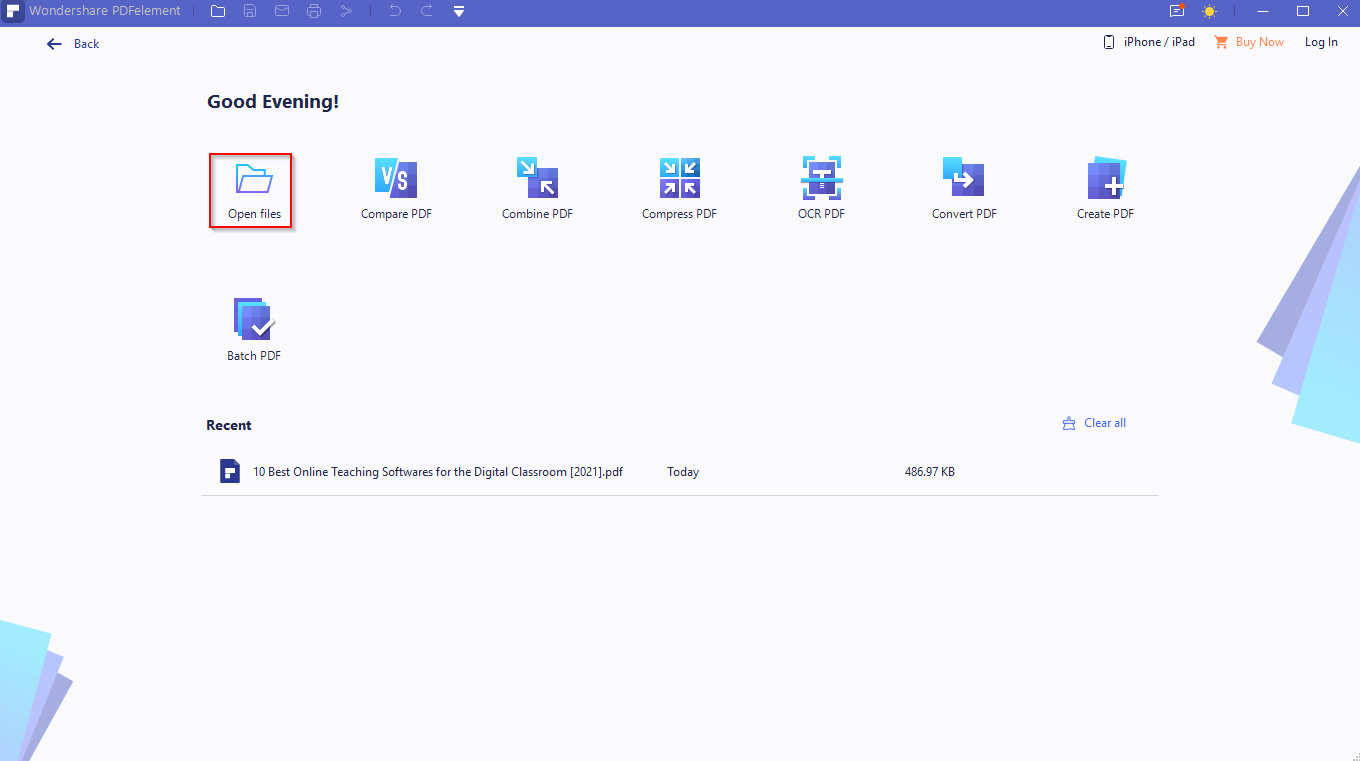Start the Combine PDF tool
Viewport: 1360px width, 761px height.
click(537, 190)
